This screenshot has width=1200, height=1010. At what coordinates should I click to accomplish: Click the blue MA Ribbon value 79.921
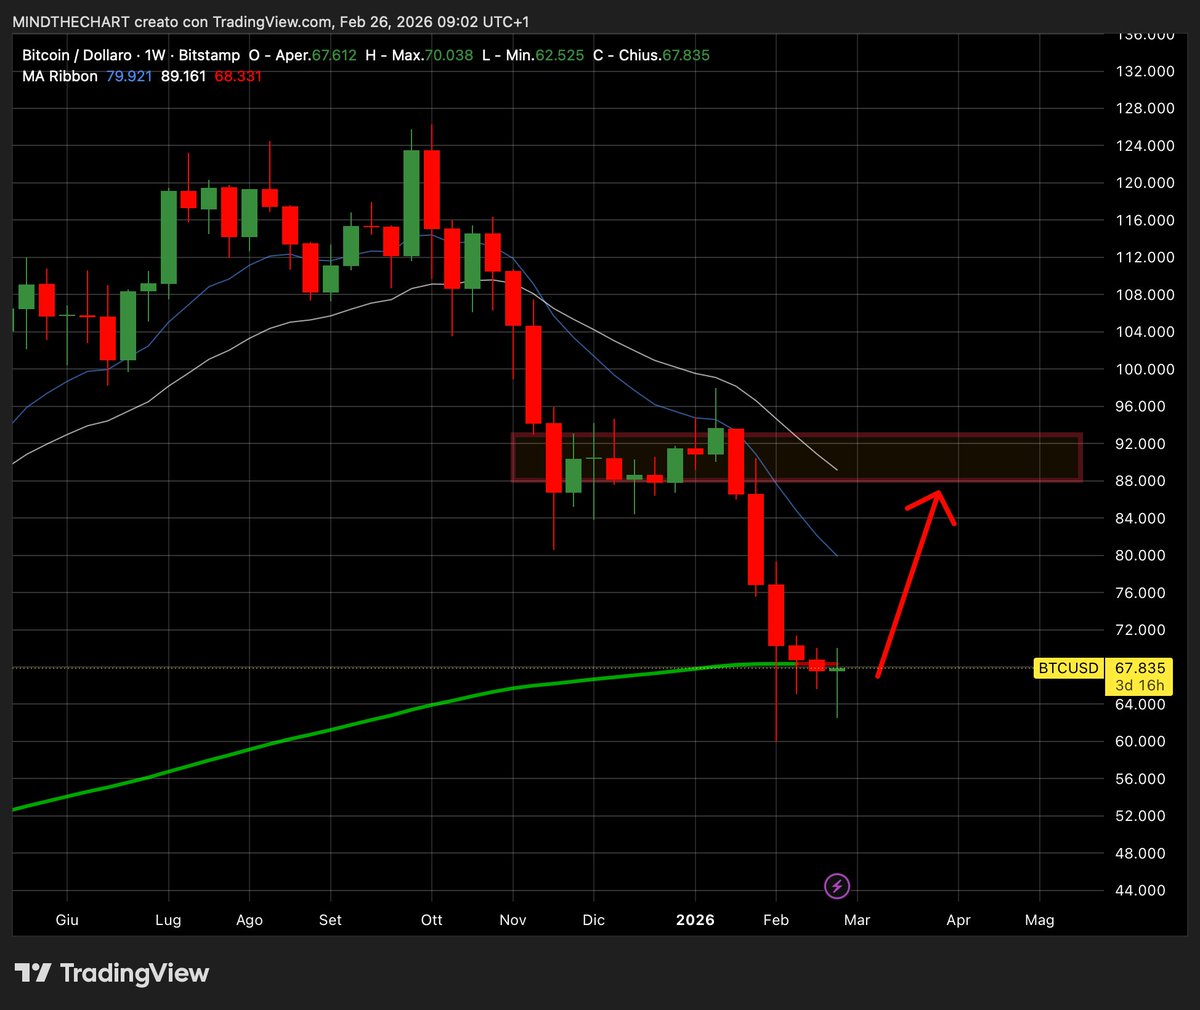[129, 76]
